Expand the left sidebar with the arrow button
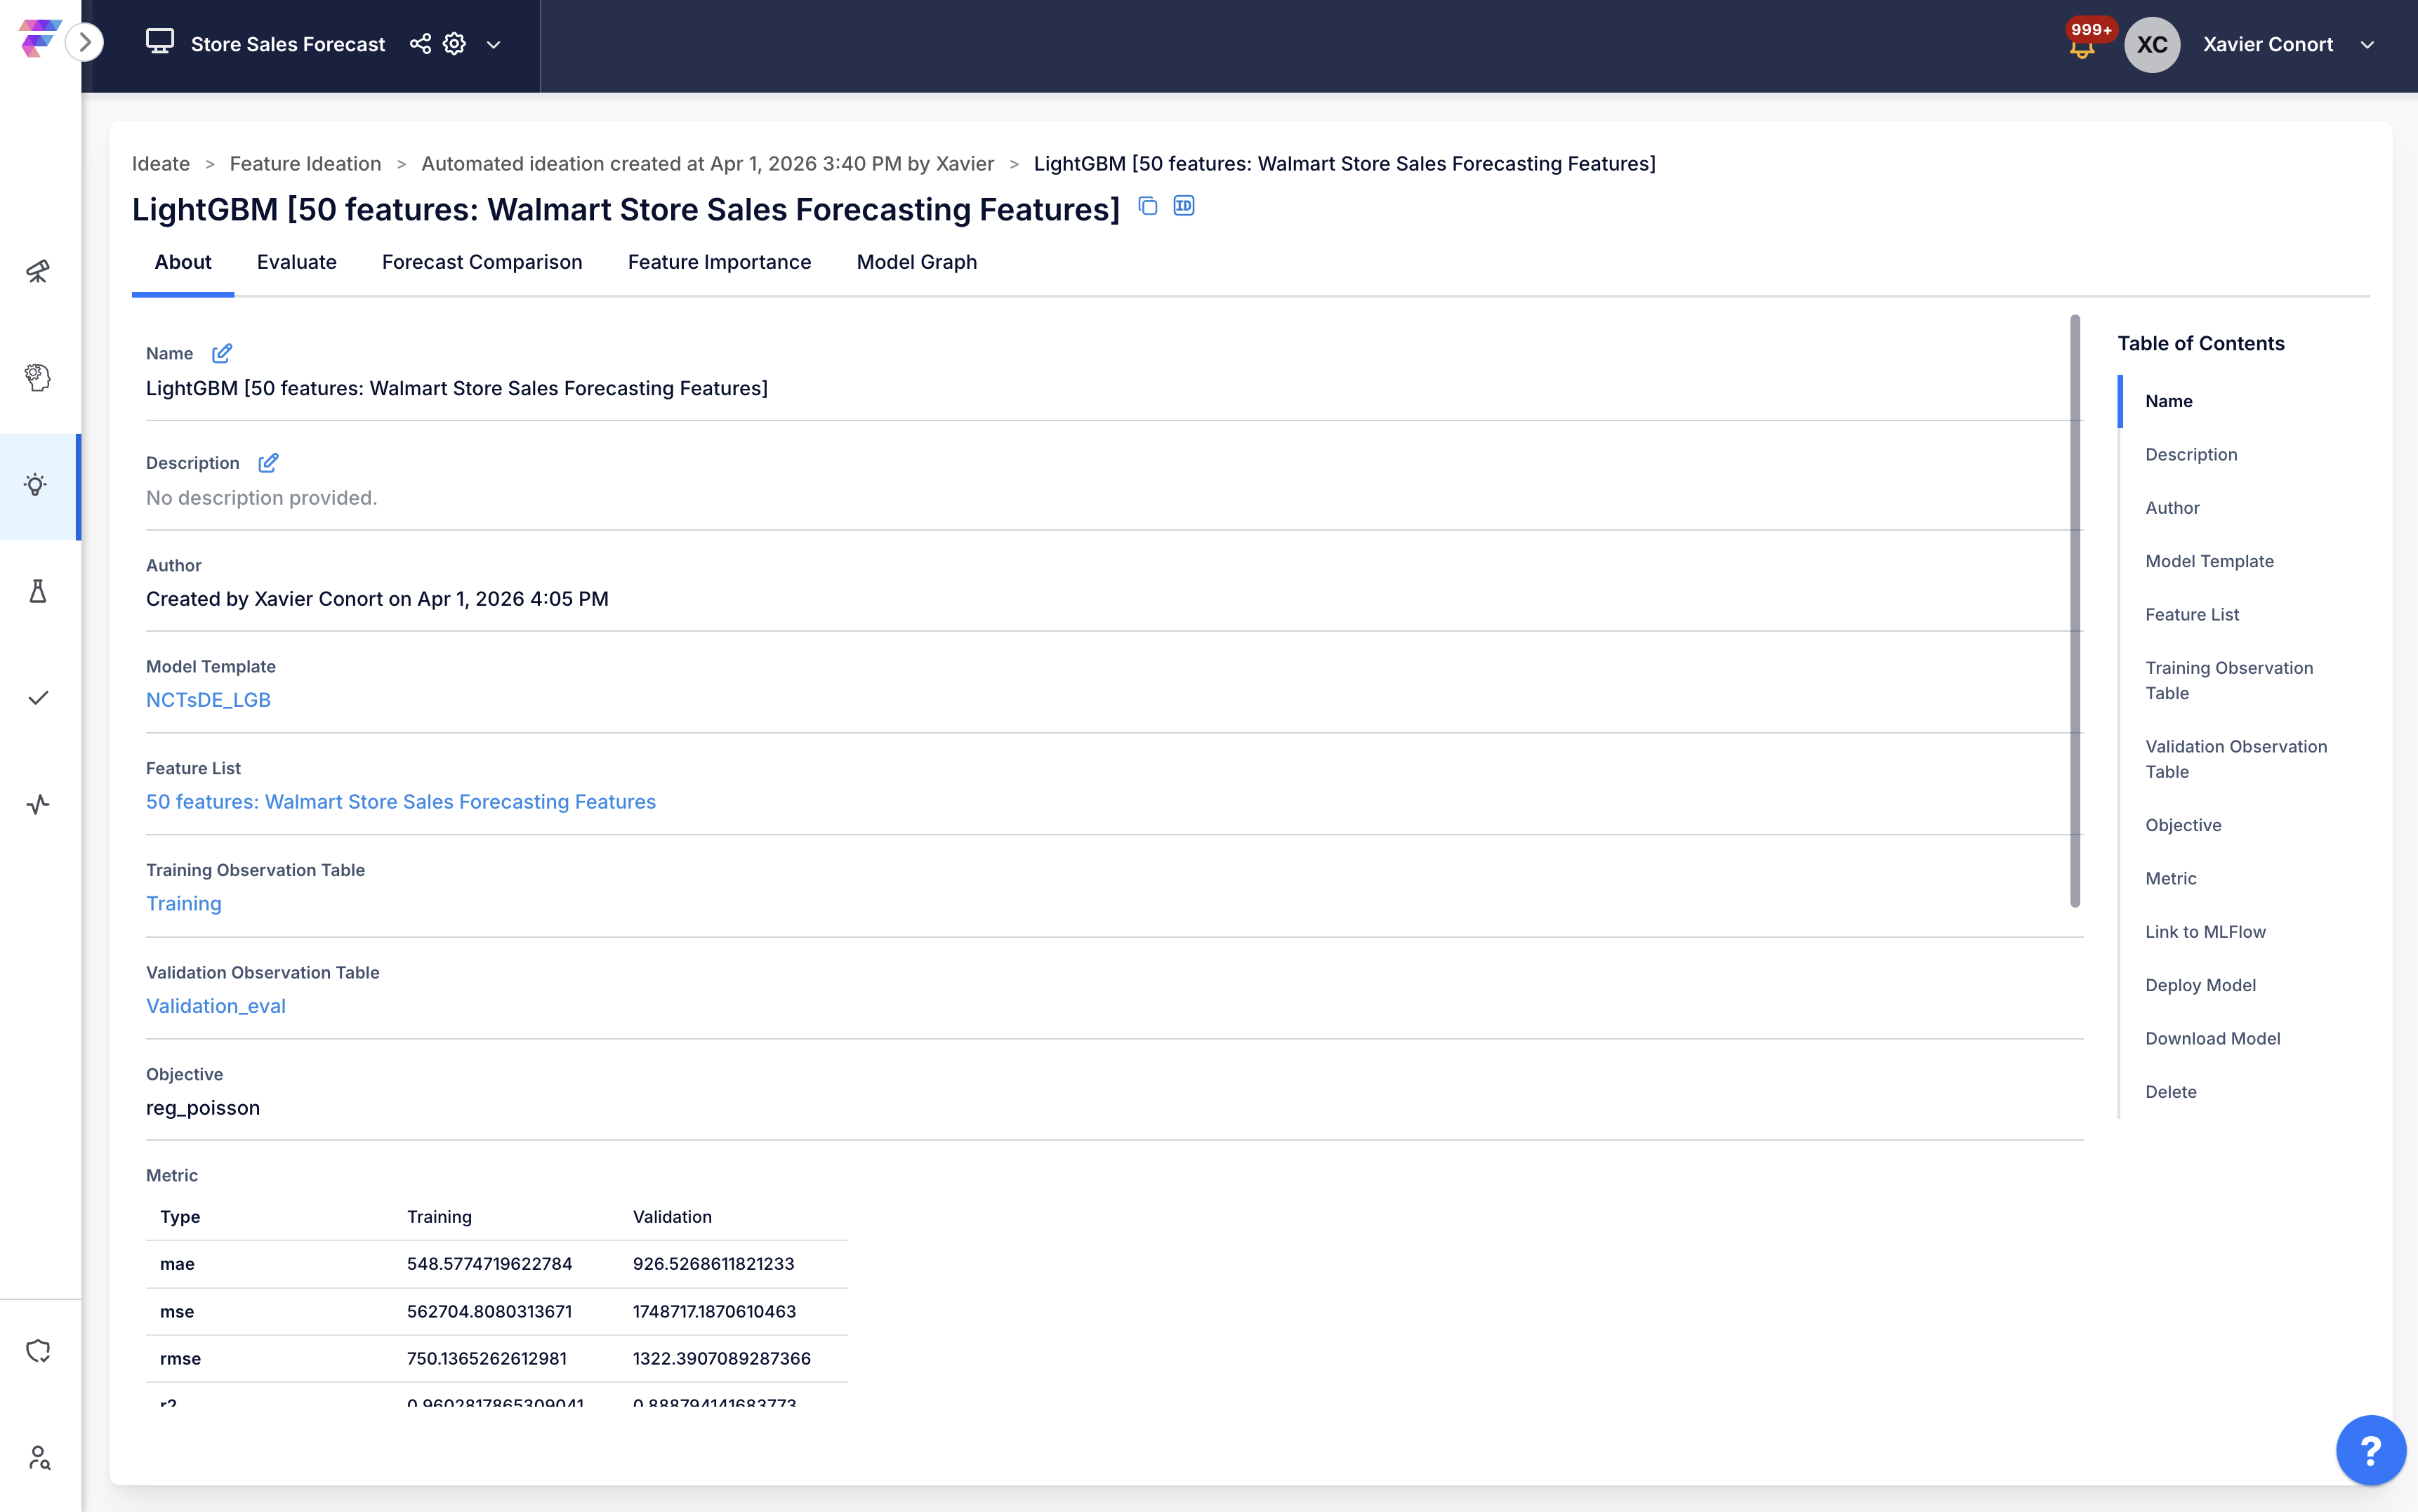This screenshot has width=2418, height=1512. [x=85, y=42]
